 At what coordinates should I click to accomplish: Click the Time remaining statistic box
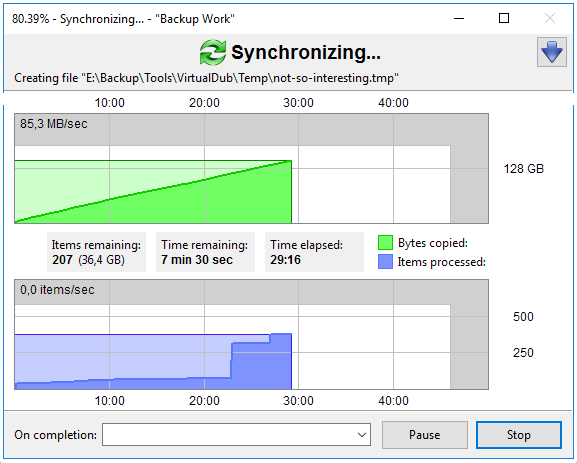(x=205, y=252)
